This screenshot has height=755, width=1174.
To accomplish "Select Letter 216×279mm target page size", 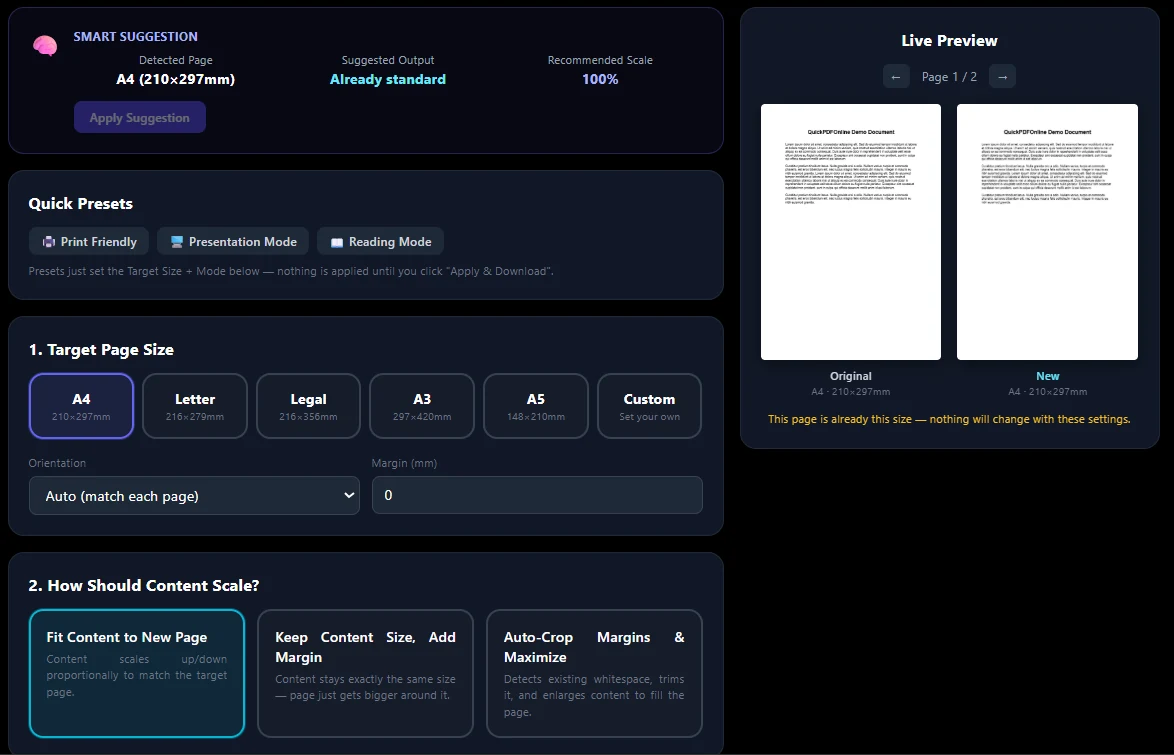I will tap(195, 406).
